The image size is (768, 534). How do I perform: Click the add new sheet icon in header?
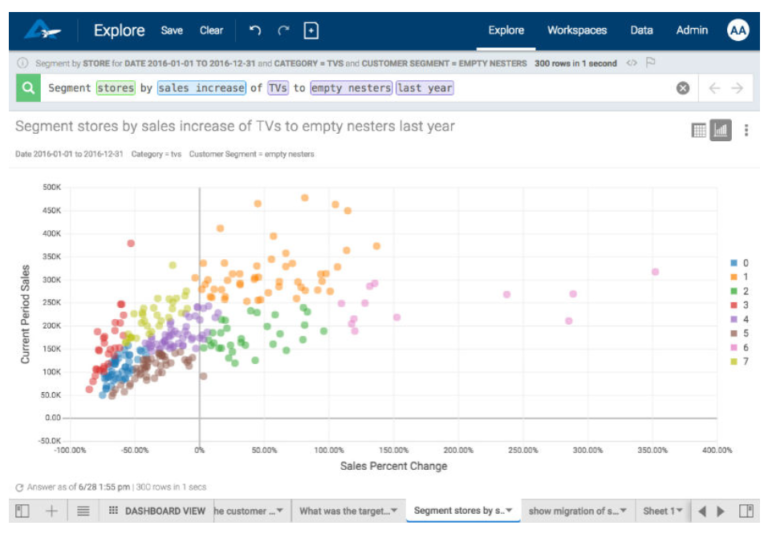pyautogui.click(x=311, y=31)
